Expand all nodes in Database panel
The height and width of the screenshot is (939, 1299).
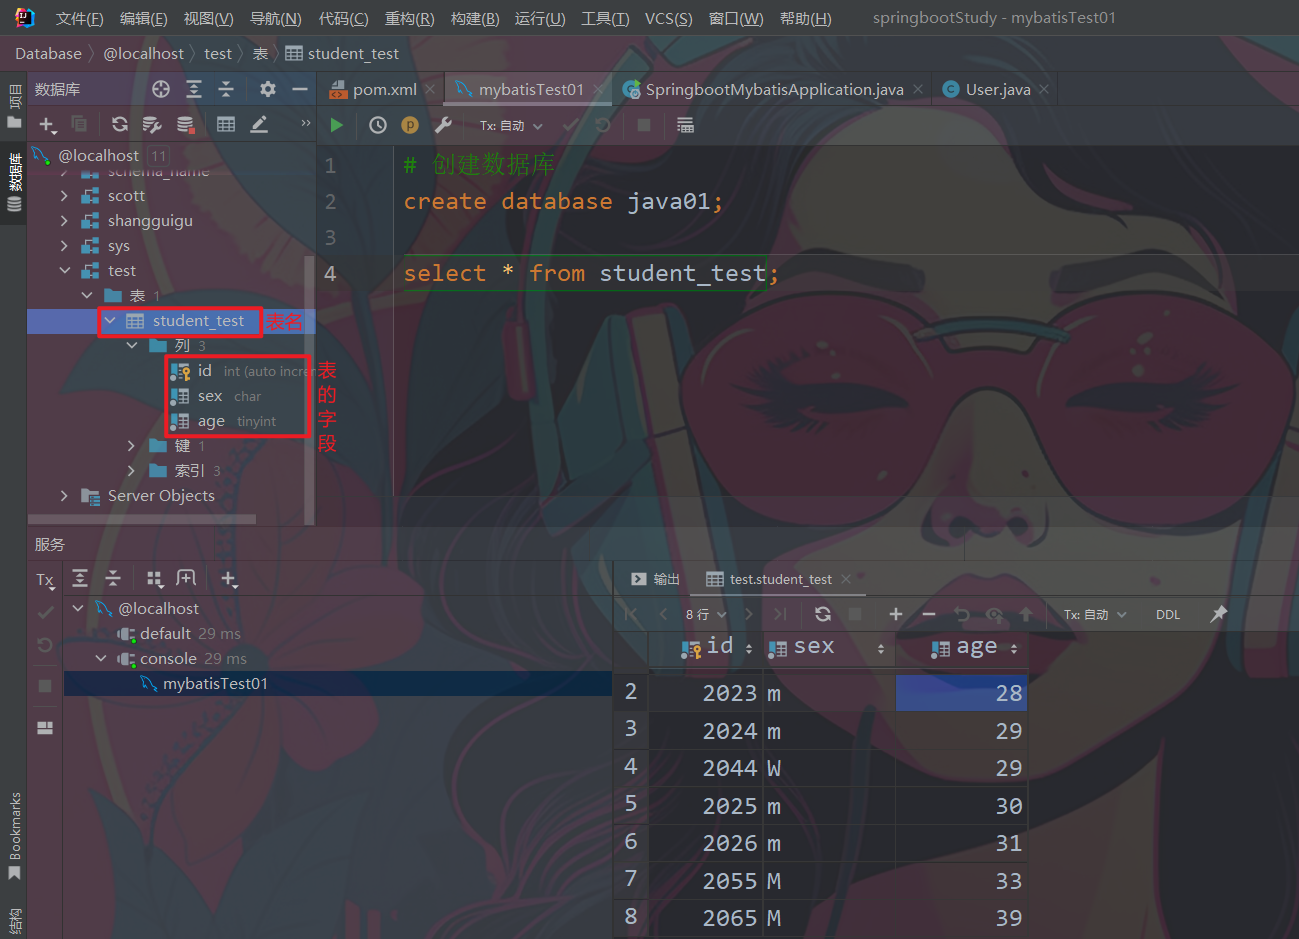(x=194, y=89)
